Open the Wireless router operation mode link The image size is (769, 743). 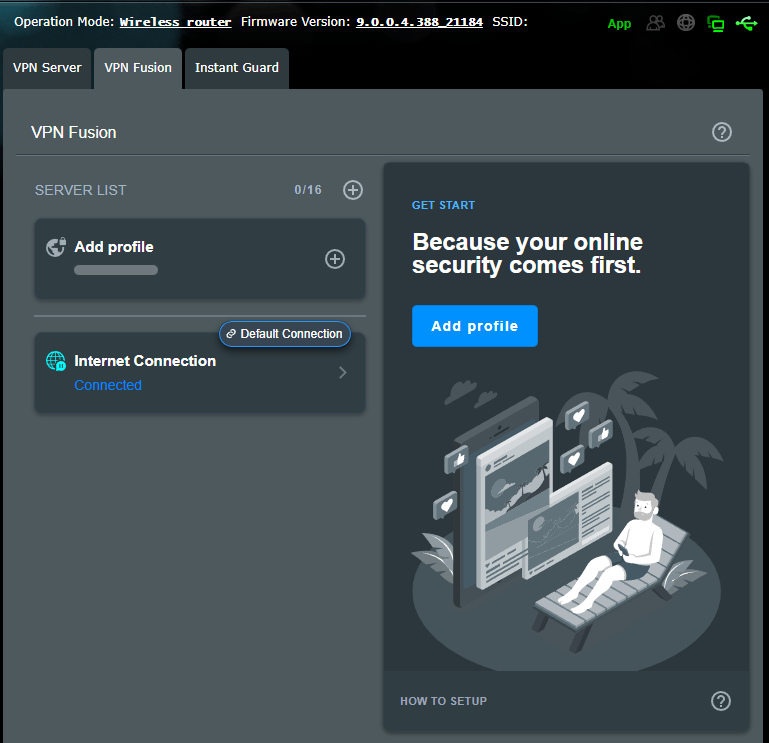point(175,22)
